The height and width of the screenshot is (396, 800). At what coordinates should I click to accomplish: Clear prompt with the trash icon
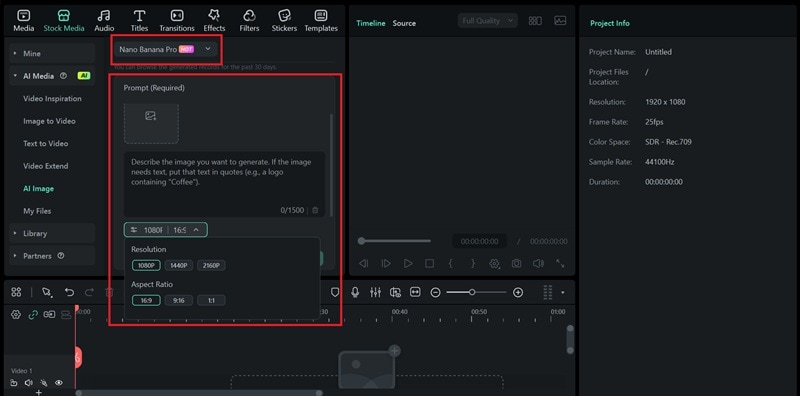(x=315, y=210)
